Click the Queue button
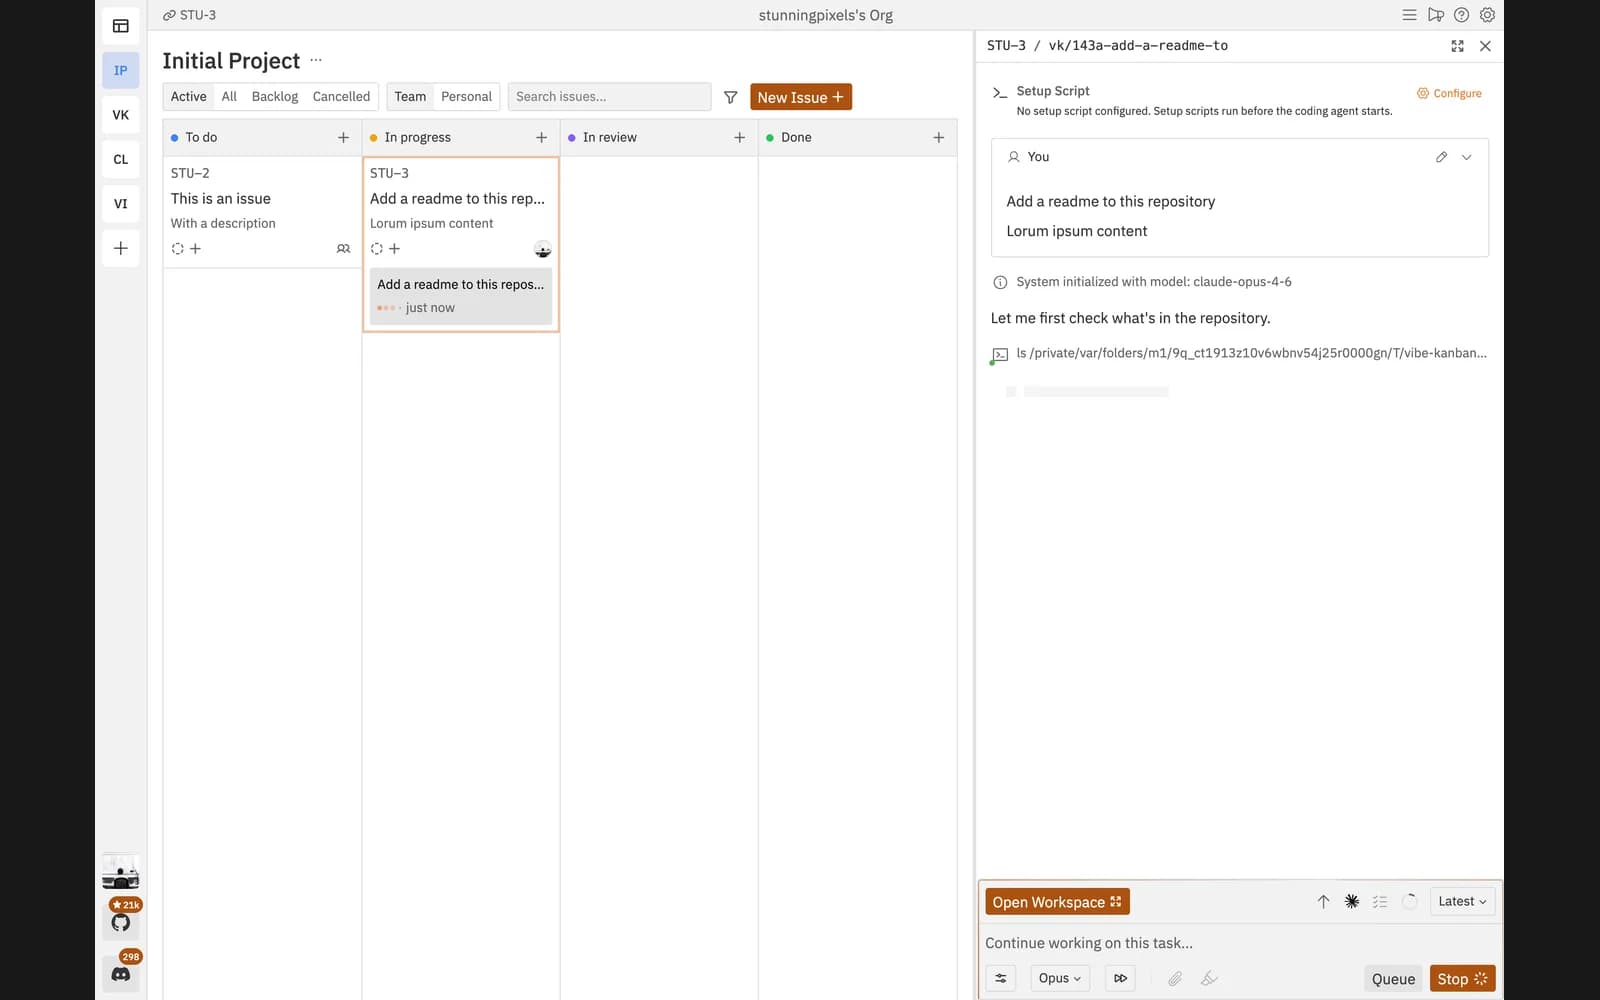The image size is (1600, 1000). click(x=1393, y=979)
